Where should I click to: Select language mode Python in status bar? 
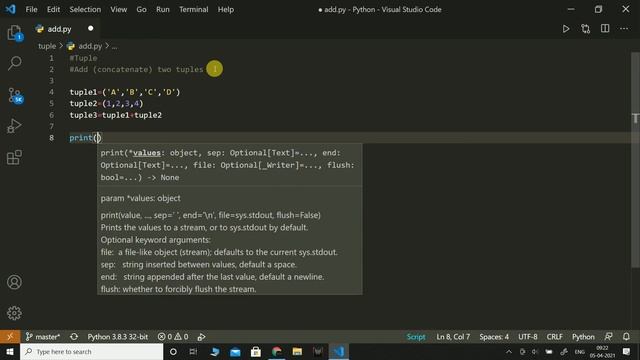click(583, 337)
